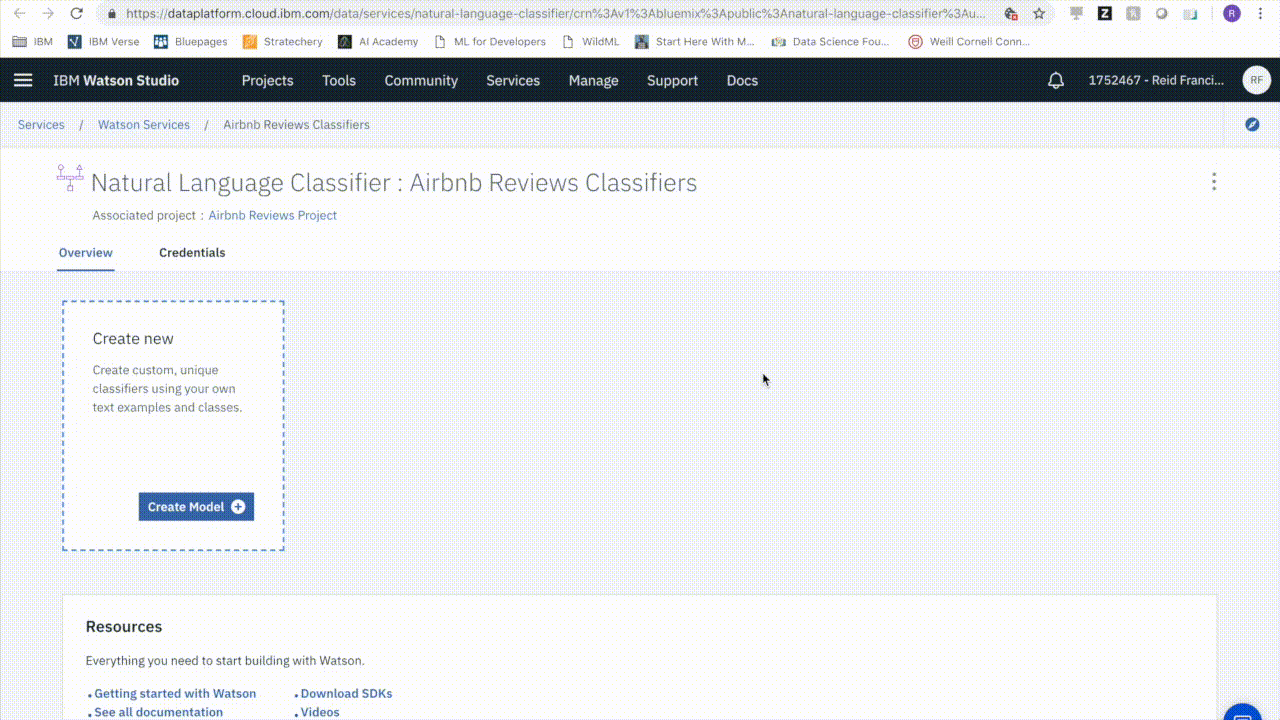Go back in browser history
This screenshot has width=1280, height=720.
pos(20,14)
